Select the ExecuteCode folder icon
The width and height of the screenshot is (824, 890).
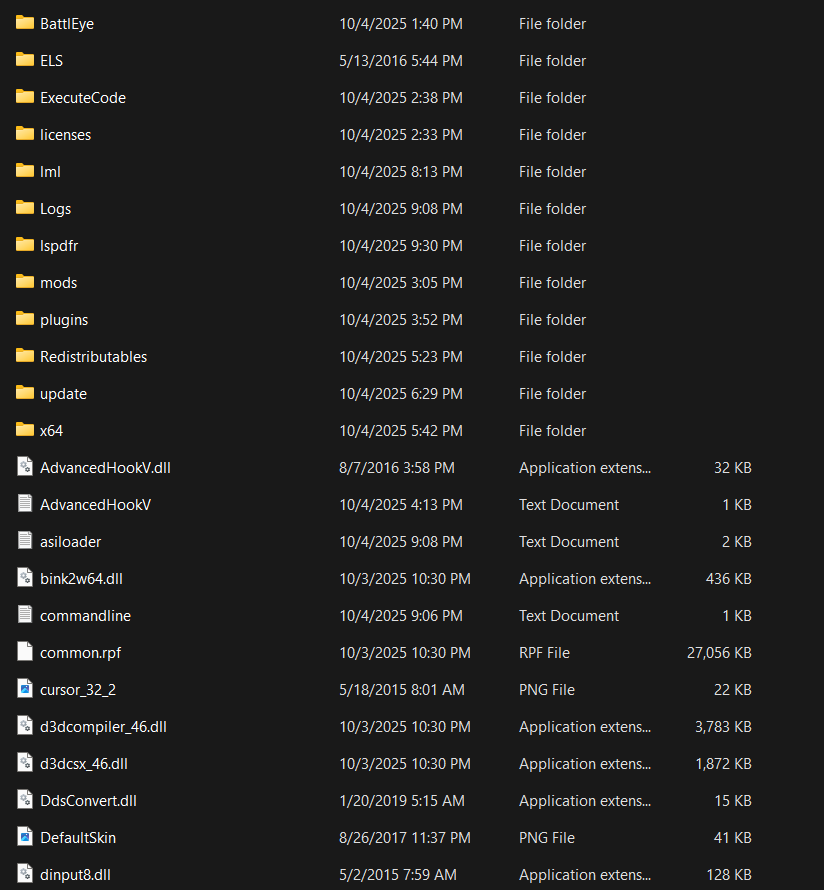tap(24, 96)
